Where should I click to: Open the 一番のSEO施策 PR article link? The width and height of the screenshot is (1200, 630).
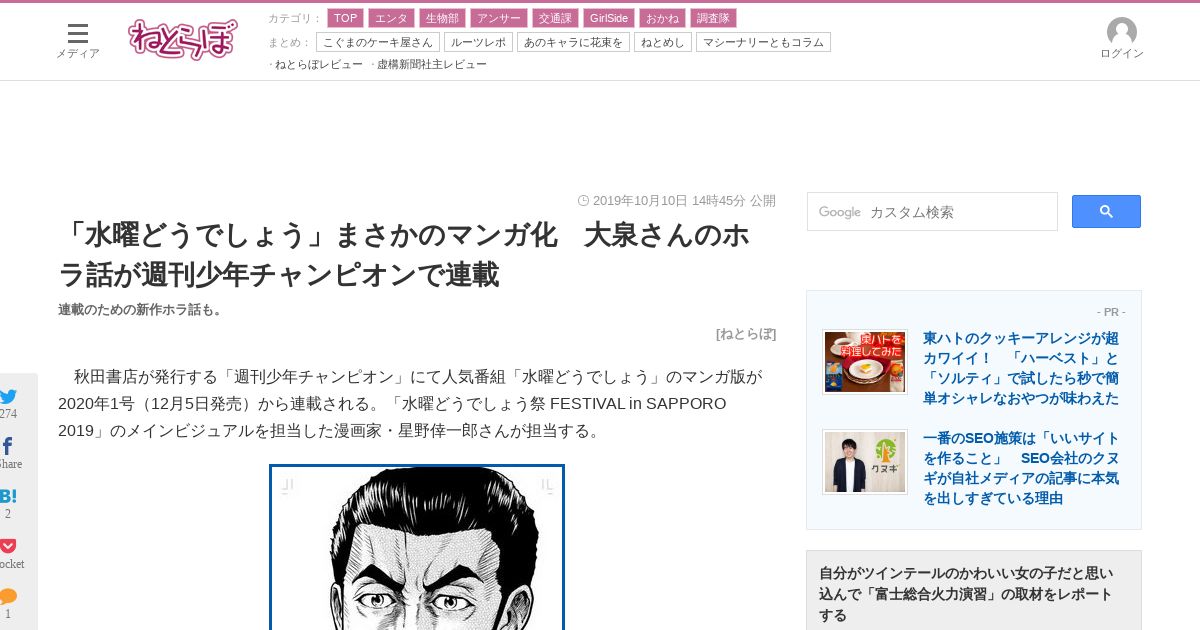[1021, 468]
